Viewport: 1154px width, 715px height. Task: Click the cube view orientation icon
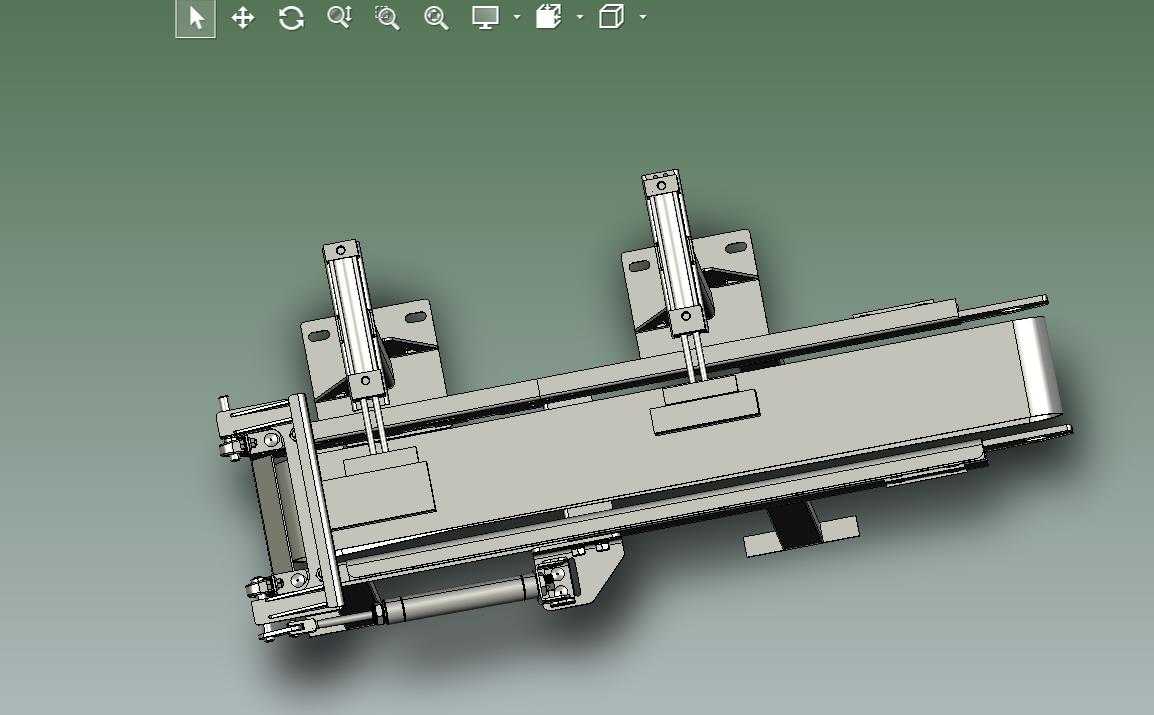tap(612, 17)
